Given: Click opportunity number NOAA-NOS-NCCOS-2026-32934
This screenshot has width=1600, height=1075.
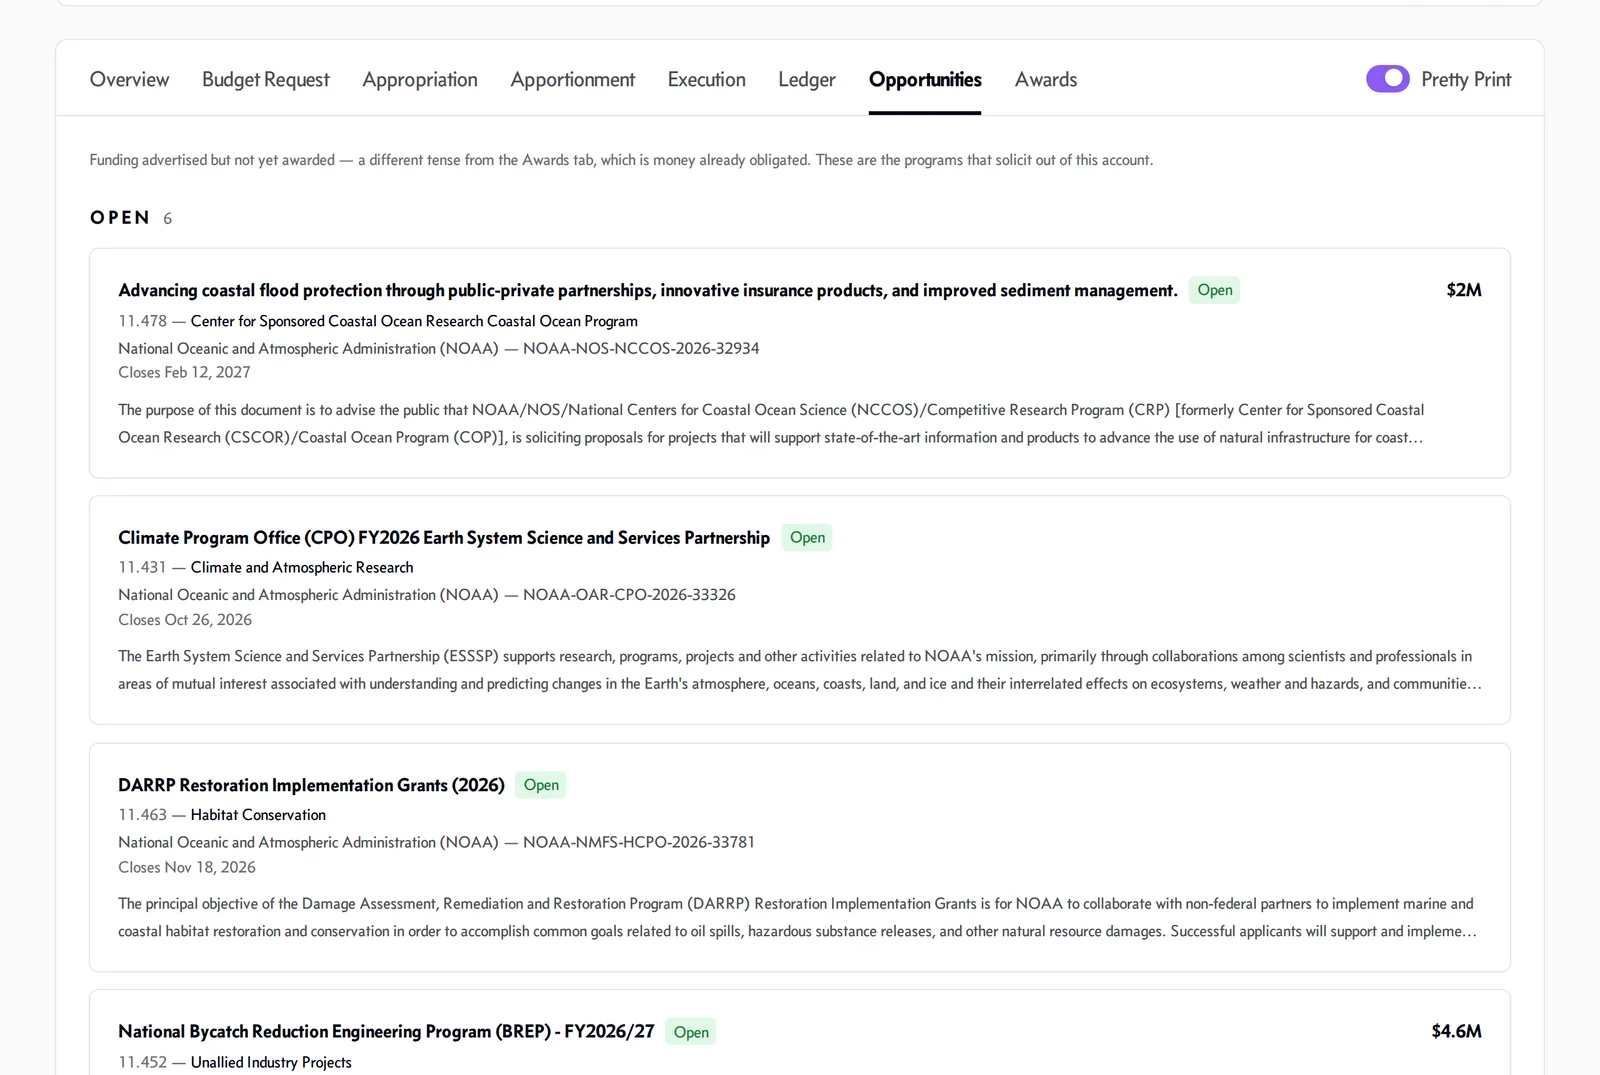Looking at the screenshot, I should click(641, 348).
